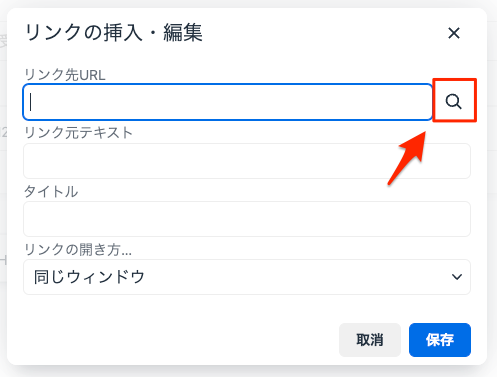Open the 同じウィンドウ dropdown
This screenshot has width=497, height=377.
247,277
